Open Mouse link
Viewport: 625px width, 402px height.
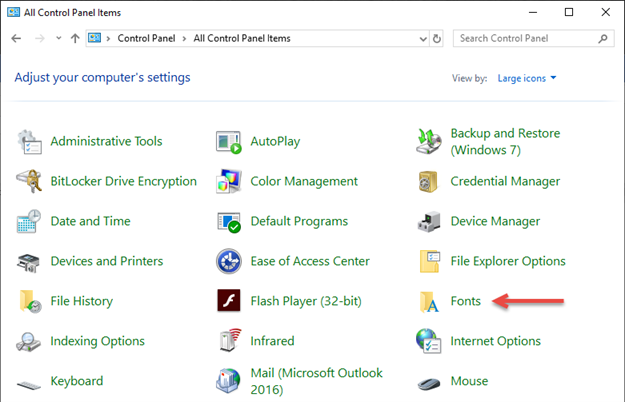tap(470, 381)
